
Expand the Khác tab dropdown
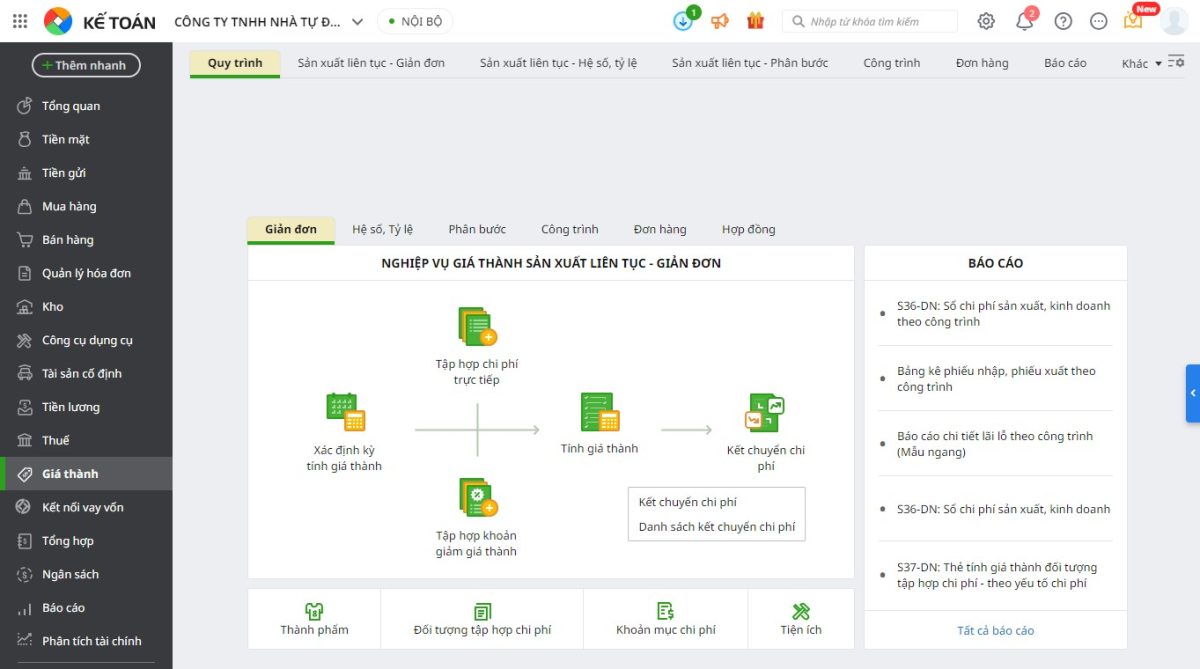pos(1141,63)
